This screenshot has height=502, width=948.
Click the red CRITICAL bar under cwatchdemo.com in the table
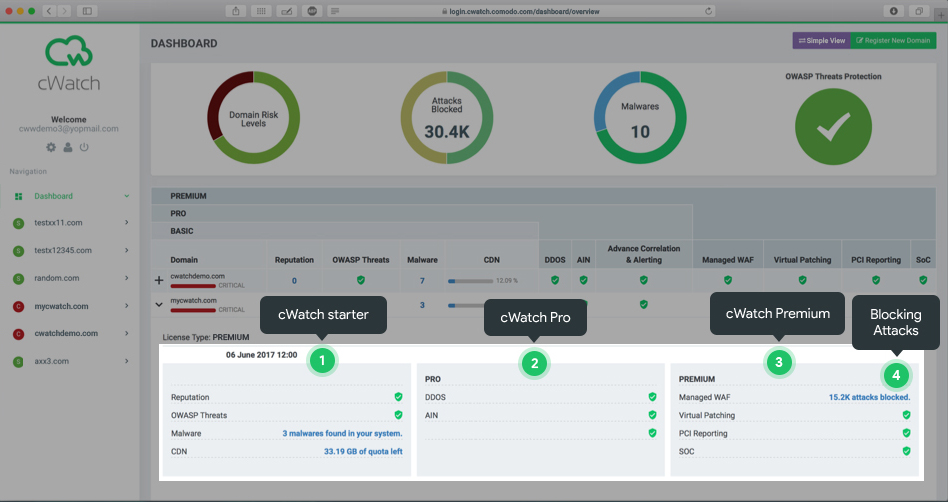coord(193,285)
